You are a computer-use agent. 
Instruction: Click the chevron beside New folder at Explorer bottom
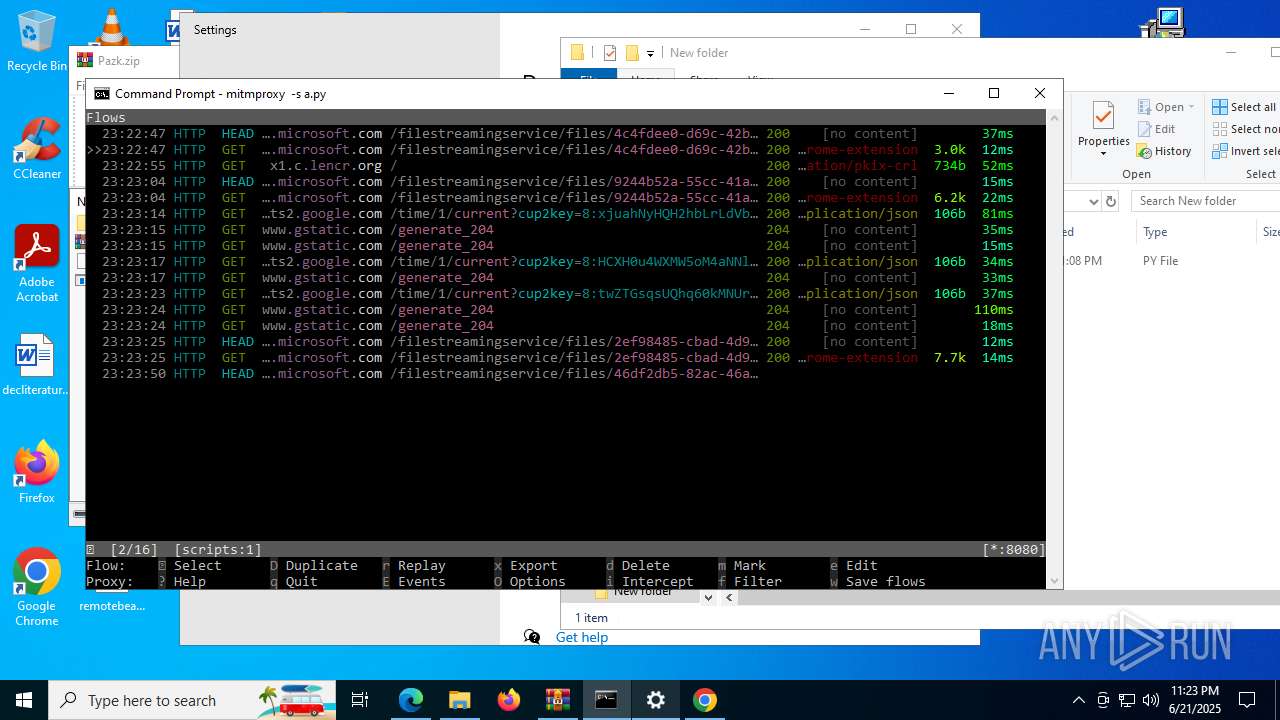708,597
